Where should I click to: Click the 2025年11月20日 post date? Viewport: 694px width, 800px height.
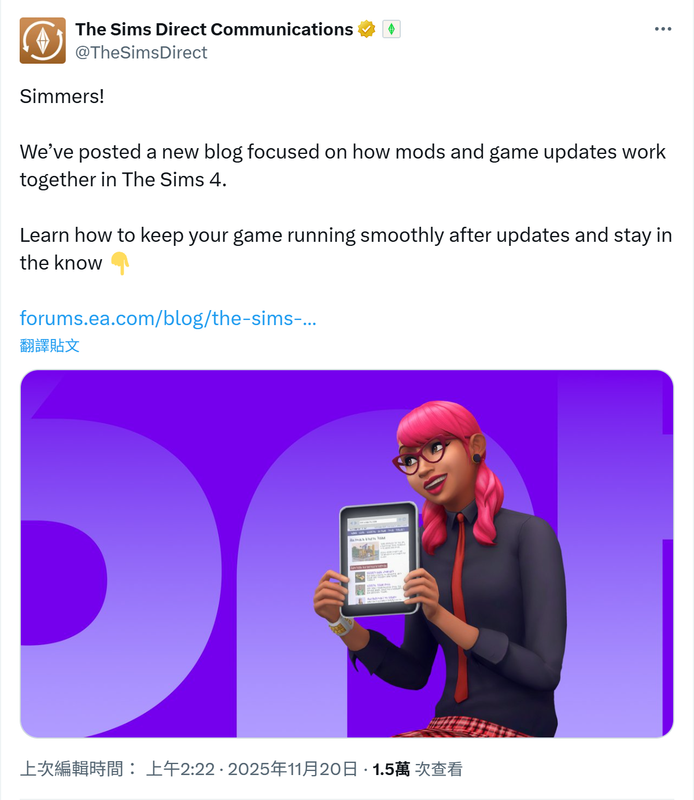point(292,769)
